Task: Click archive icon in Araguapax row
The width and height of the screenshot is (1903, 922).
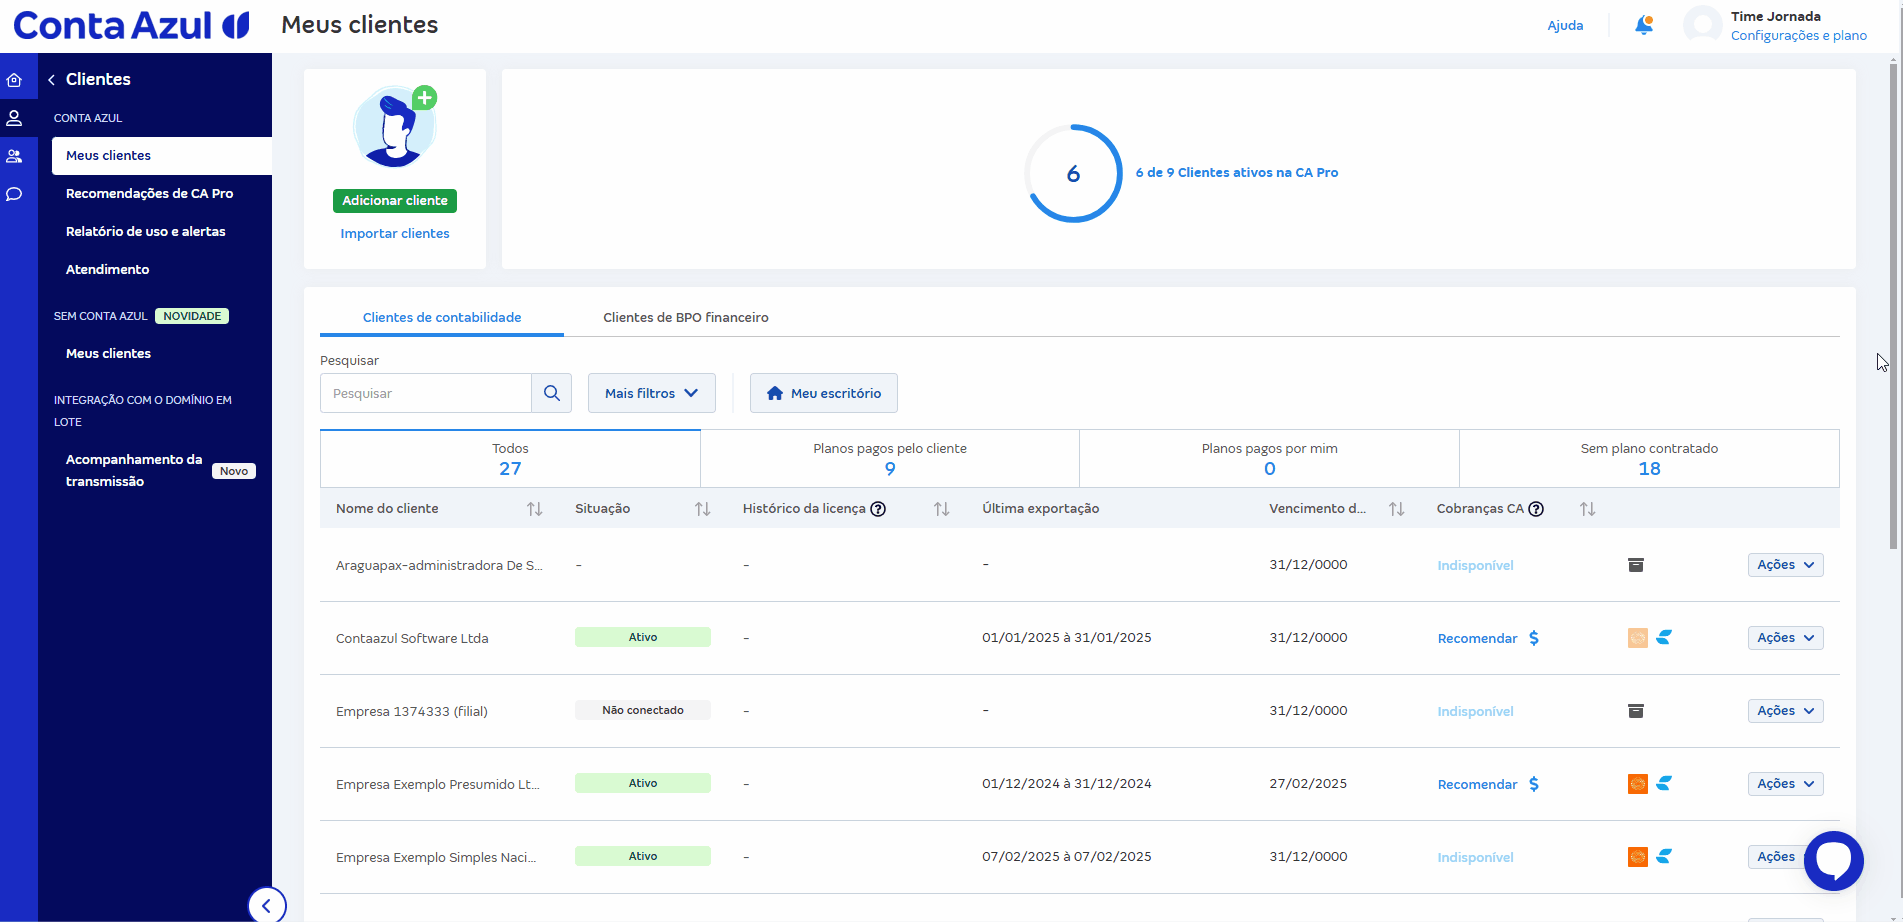Action: point(1636,565)
